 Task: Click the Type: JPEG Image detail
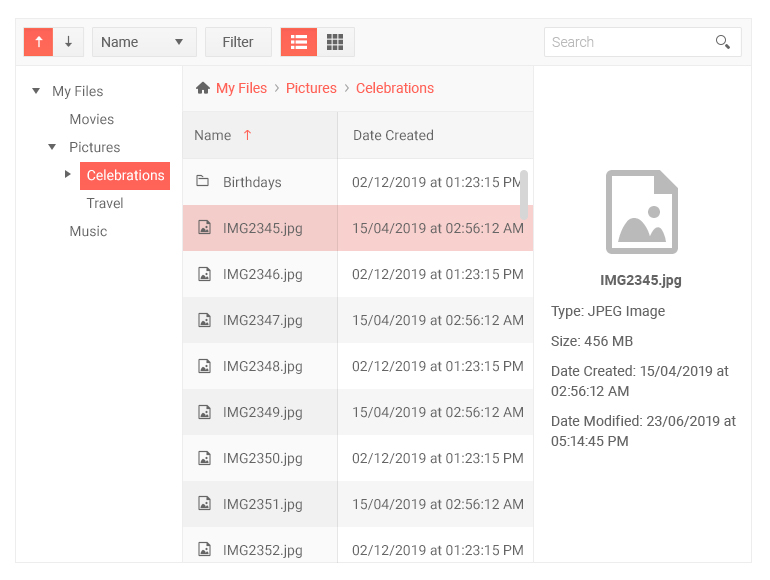[608, 311]
